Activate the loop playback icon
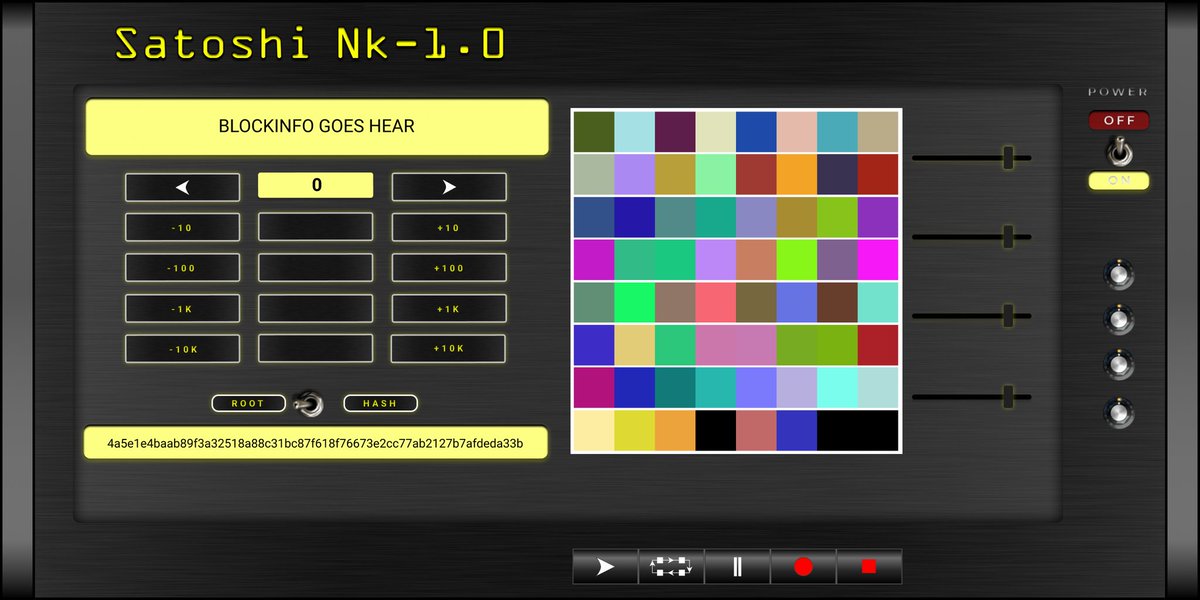 coord(670,566)
